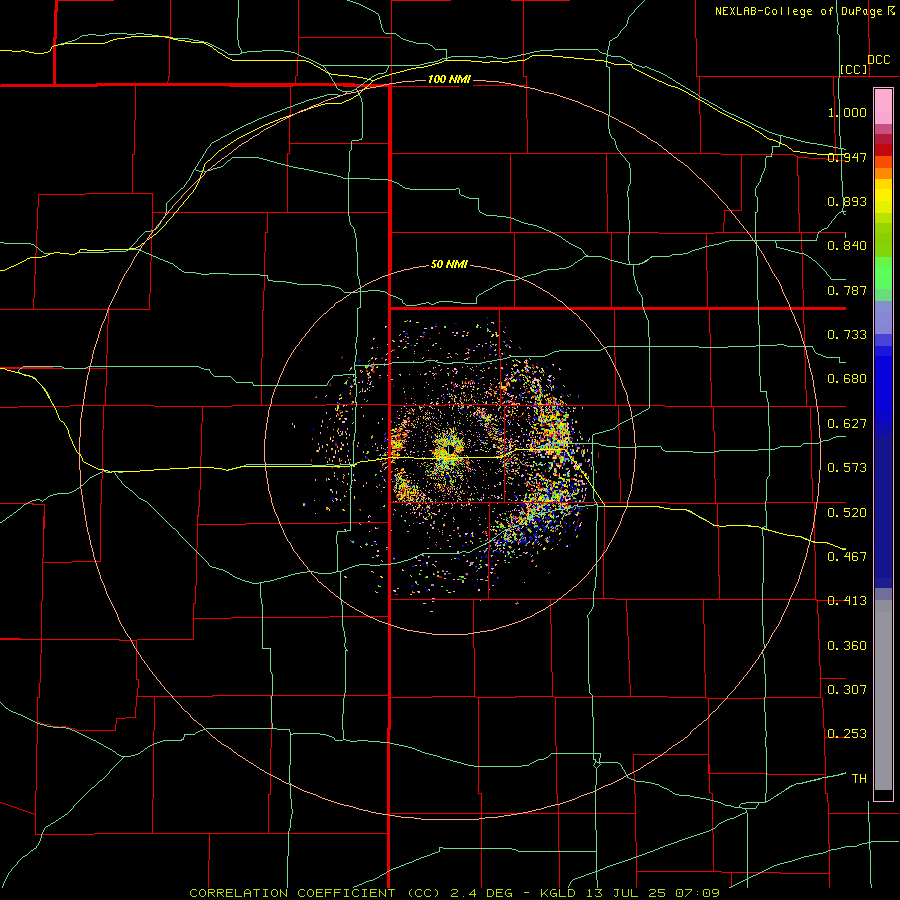
Task: Click the 0.467 scale value
Action: click(847, 557)
